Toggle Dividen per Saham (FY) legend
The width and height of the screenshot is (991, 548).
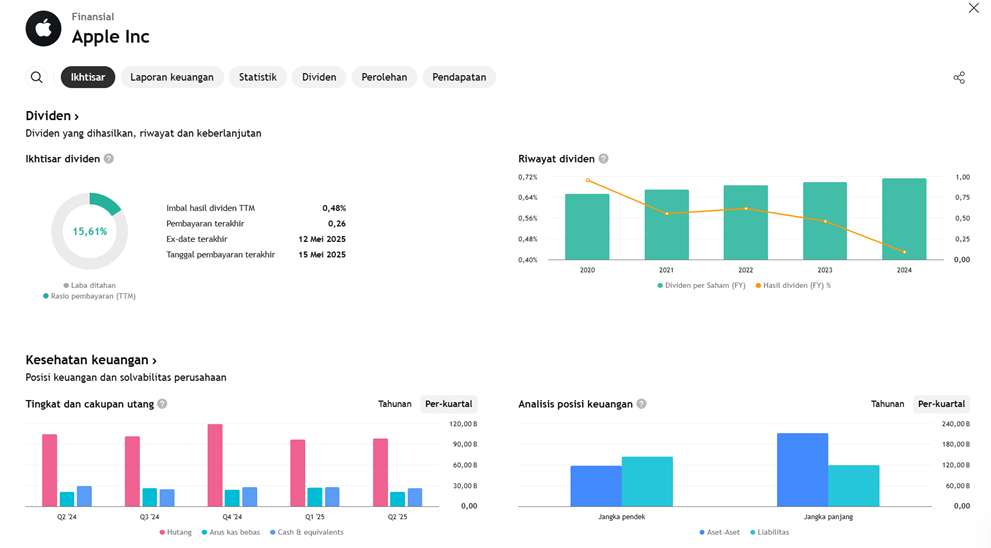click(x=702, y=286)
